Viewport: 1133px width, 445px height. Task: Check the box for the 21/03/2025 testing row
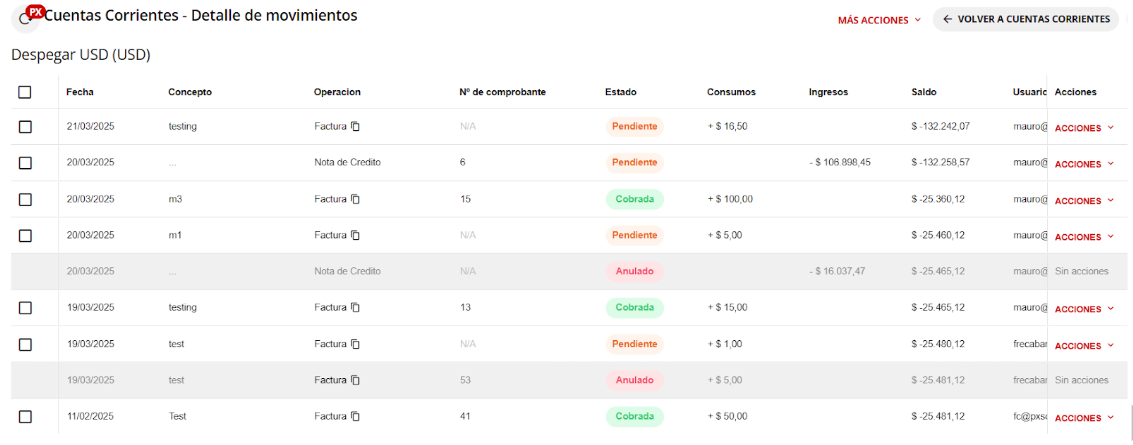25,127
